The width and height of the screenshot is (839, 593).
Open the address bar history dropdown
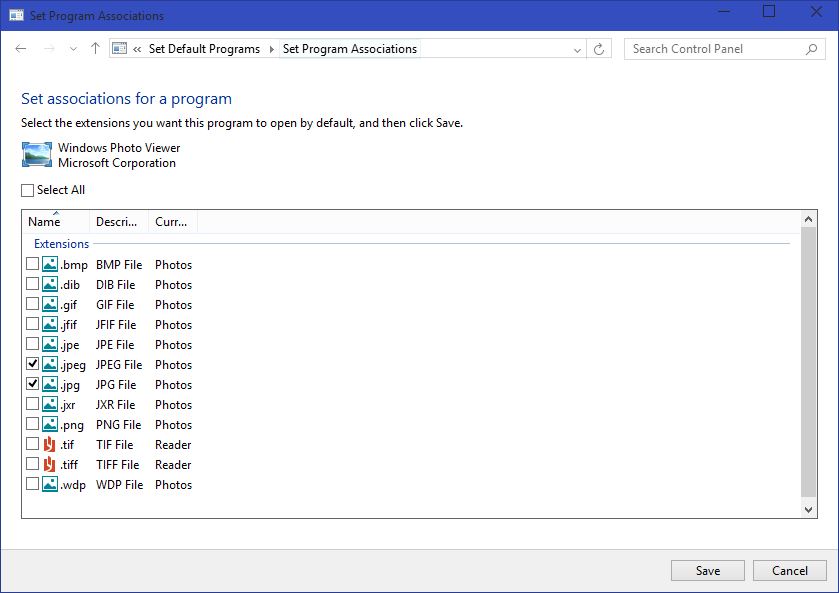[x=577, y=50]
